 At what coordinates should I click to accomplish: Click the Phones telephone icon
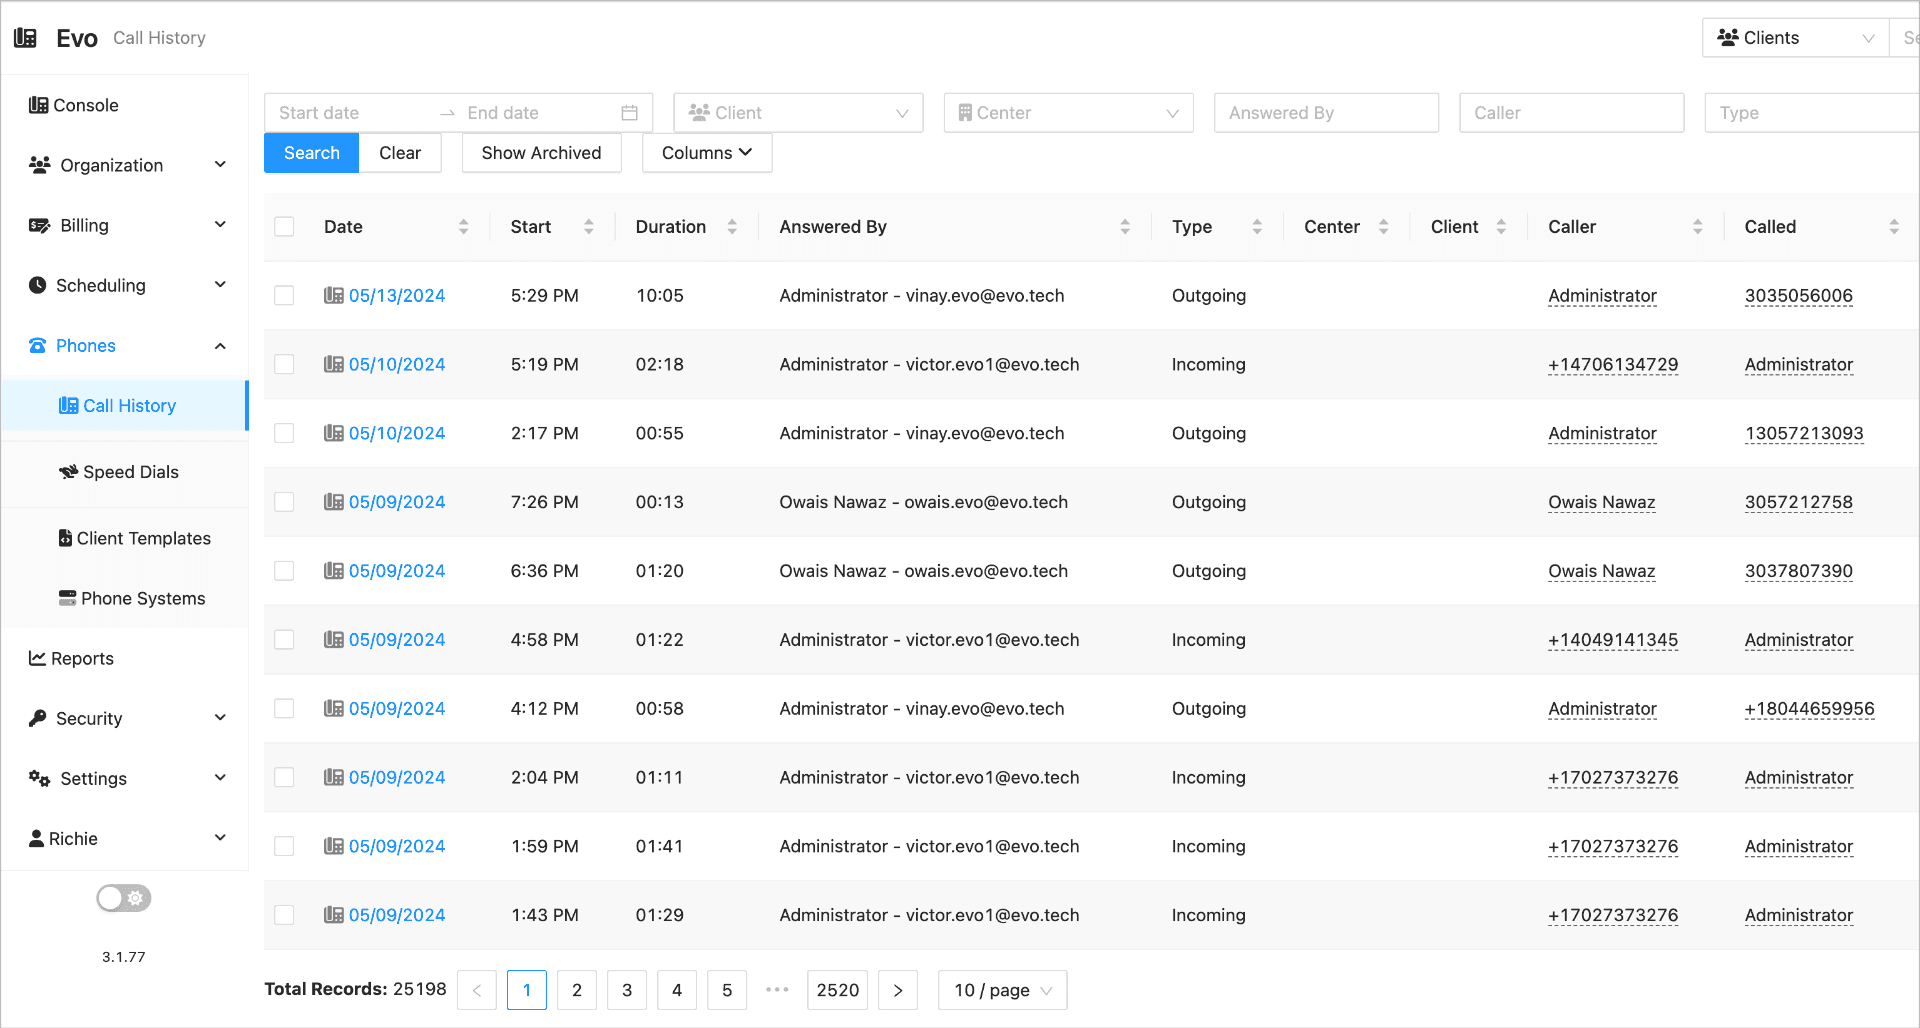click(38, 345)
